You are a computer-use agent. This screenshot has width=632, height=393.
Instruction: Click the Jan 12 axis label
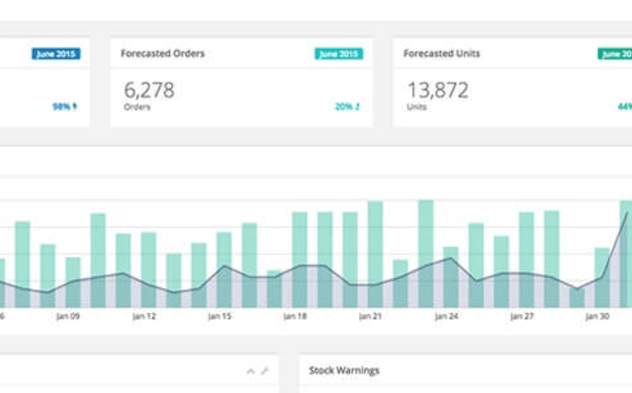tap(144, 316)
